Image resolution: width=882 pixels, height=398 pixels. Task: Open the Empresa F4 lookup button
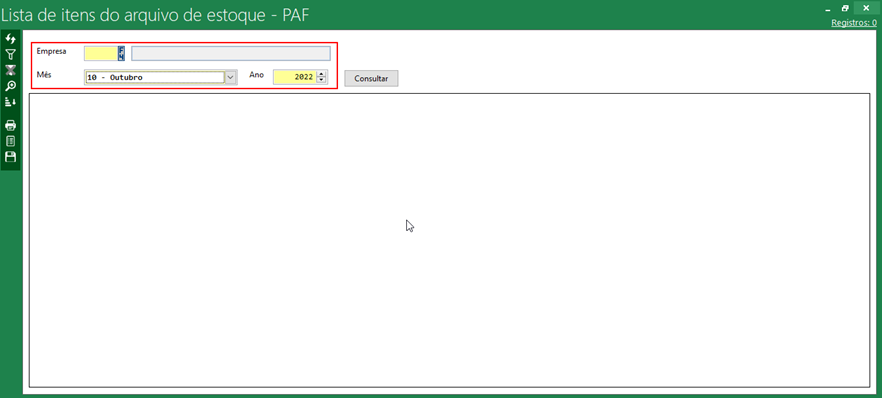pyautogui.click(x=121, y=53)
